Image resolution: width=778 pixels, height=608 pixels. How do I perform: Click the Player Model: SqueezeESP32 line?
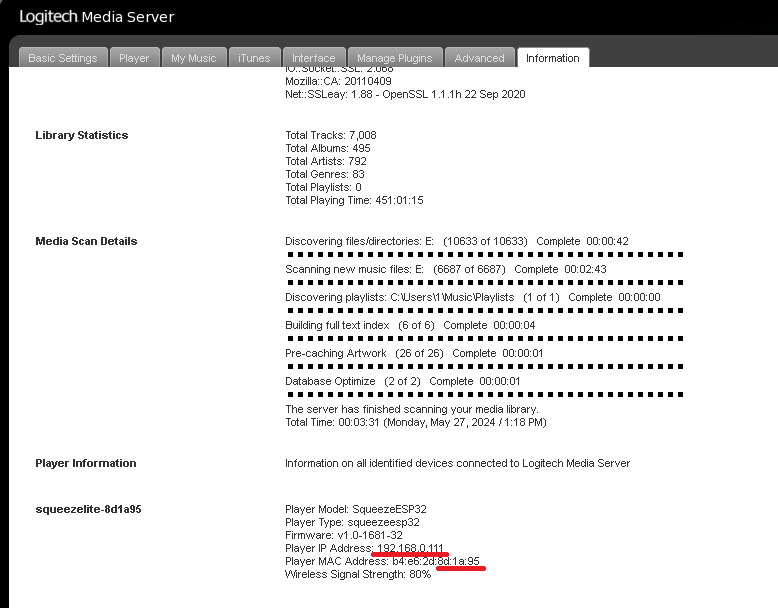coord(356,509)
